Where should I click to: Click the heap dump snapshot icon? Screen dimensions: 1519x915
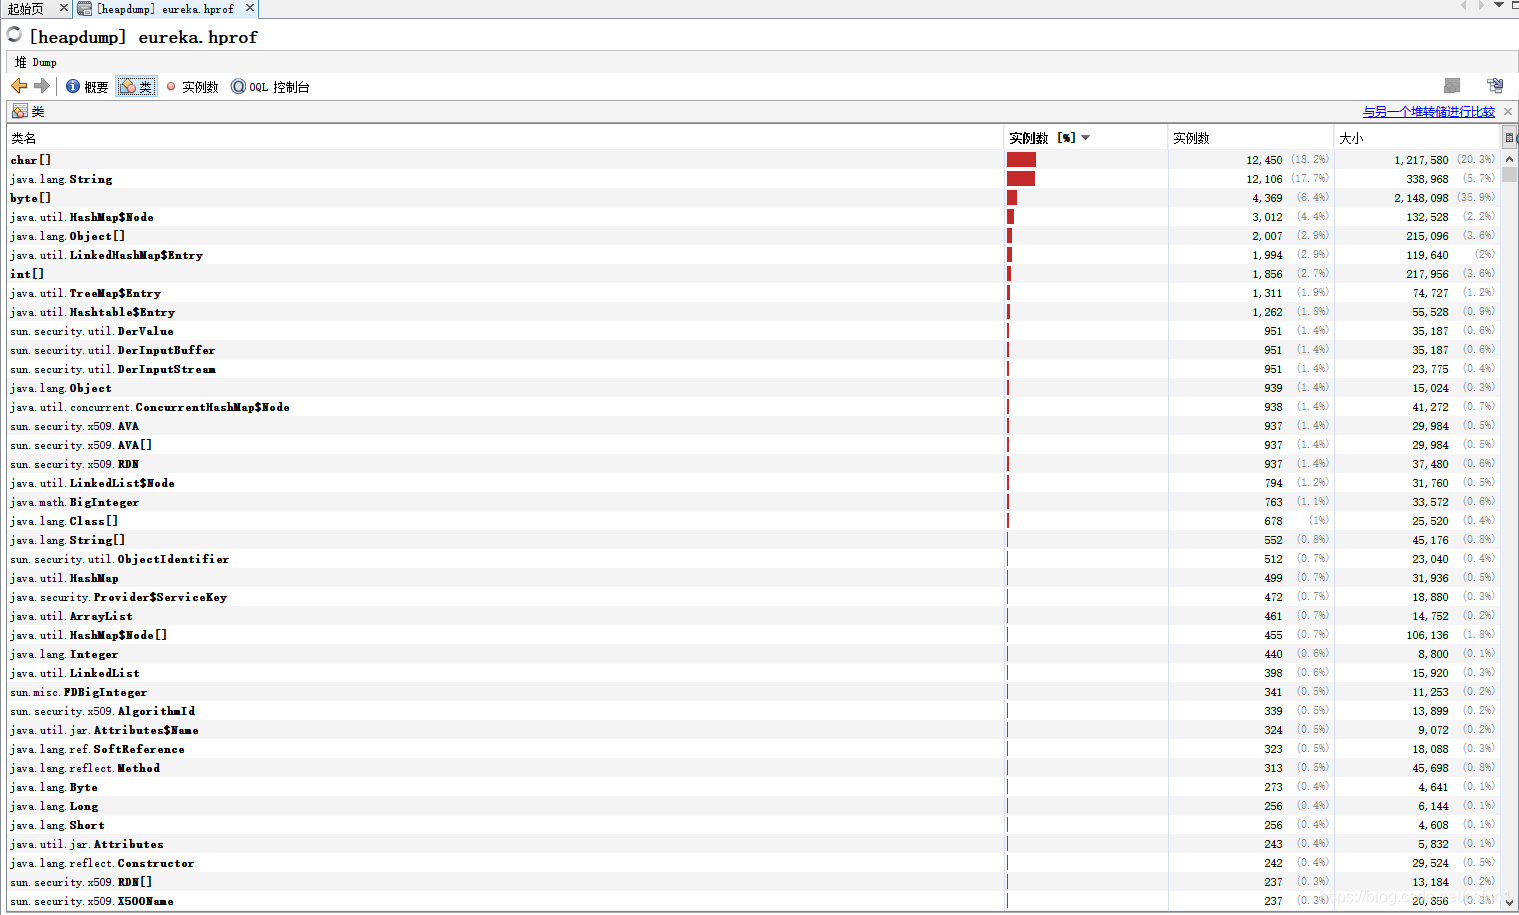point(1452,86)
